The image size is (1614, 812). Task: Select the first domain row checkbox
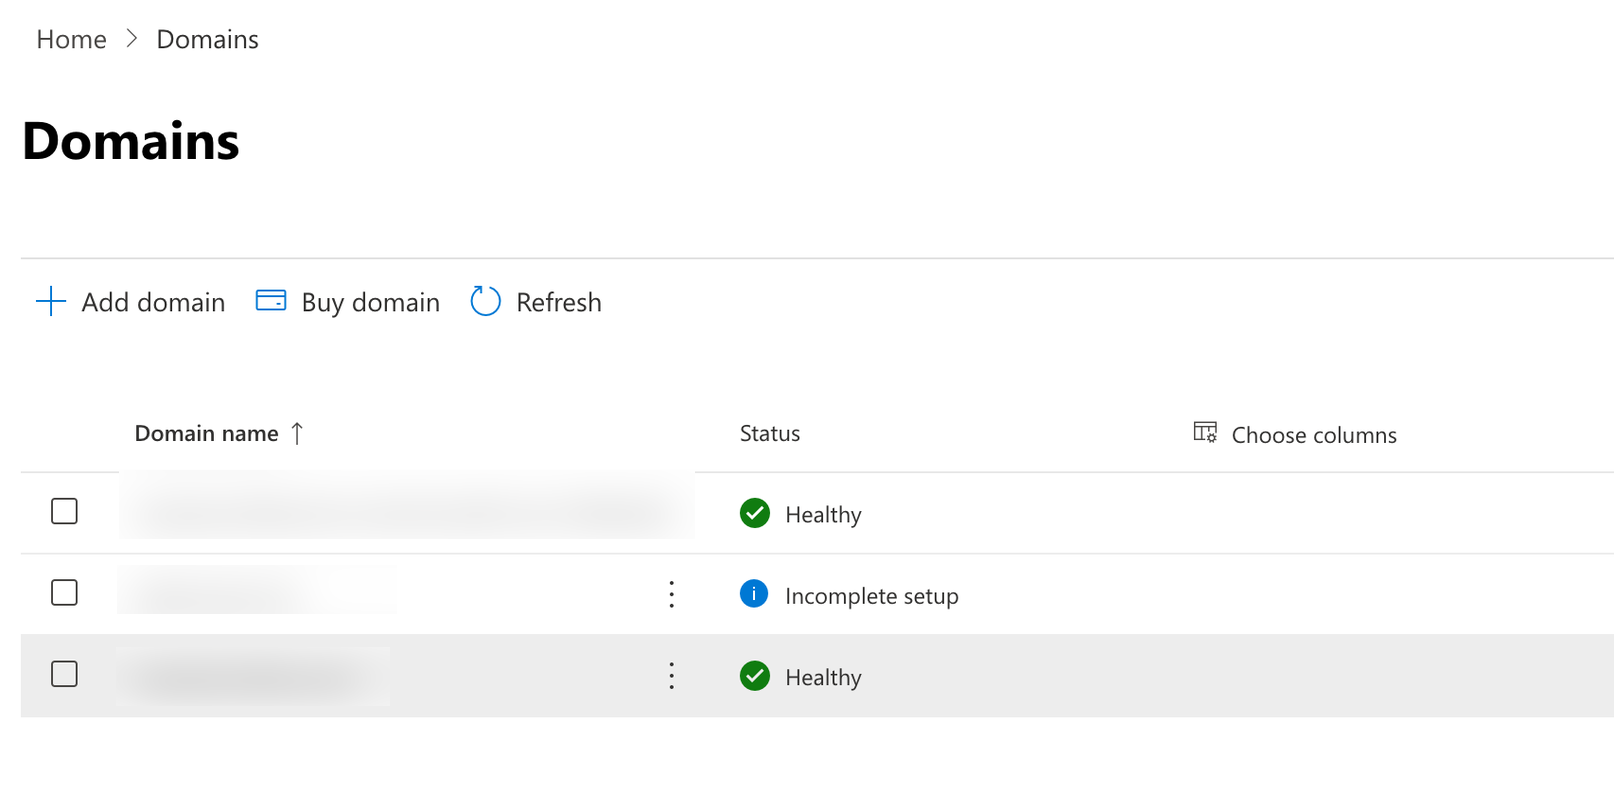pyautogui.click(x=64, y=511)
